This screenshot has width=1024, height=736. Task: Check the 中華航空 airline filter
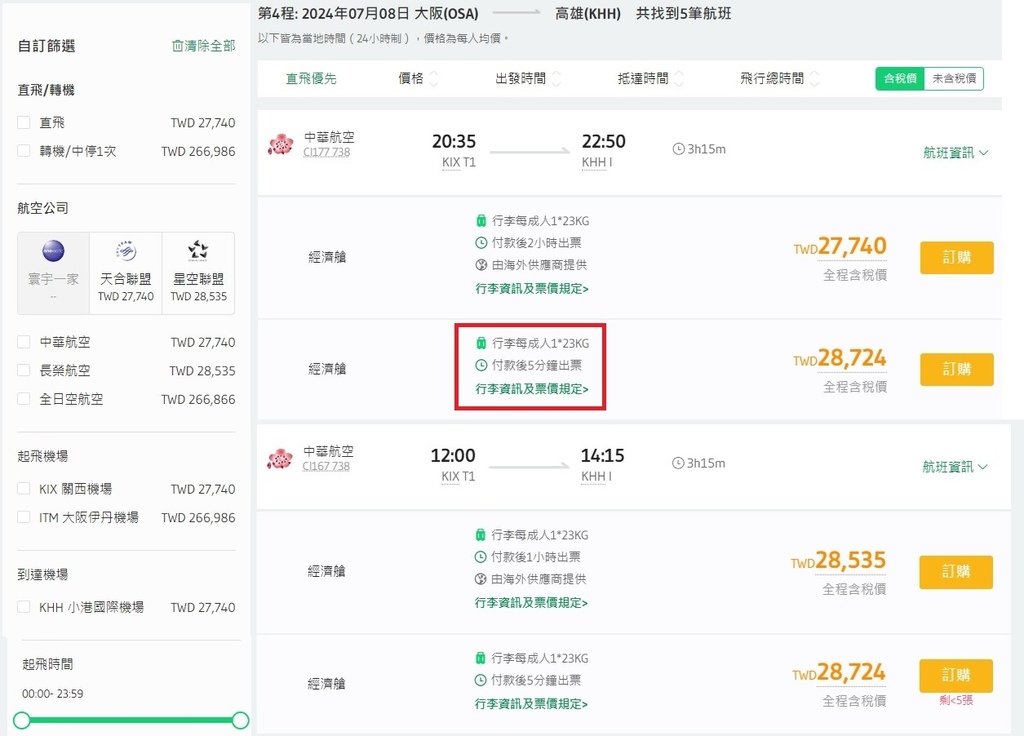tap(24, 342)
